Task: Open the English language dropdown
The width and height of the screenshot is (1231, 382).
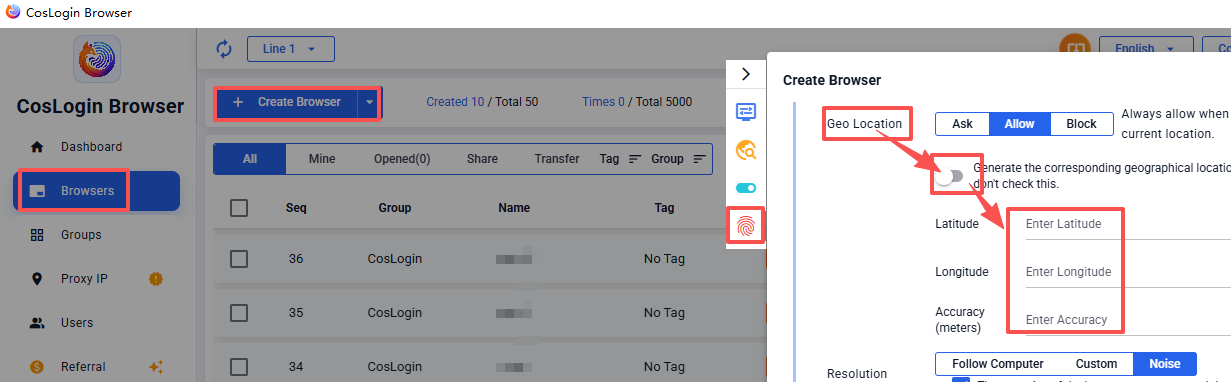Action: 1146,49
